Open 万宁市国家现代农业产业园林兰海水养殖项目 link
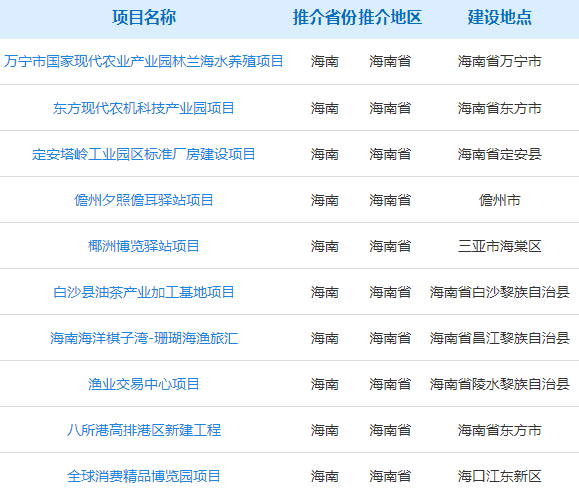The height and width of the screenshot is (496, 579). coord(144,61)
